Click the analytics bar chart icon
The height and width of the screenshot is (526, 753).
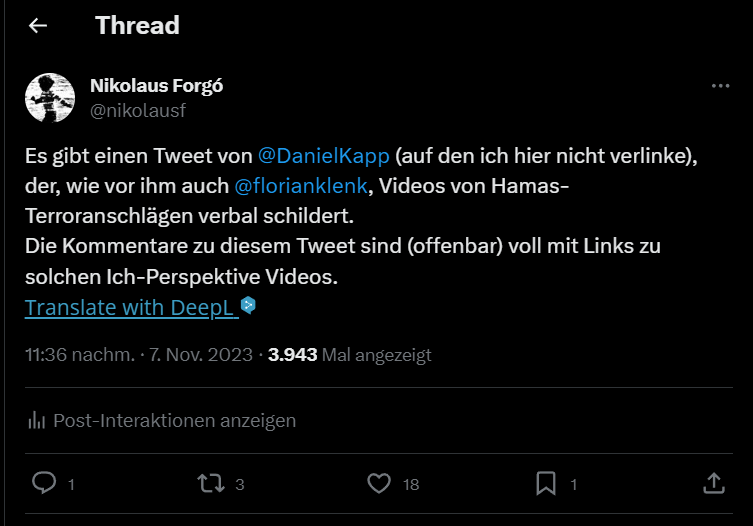coord(37,420)
